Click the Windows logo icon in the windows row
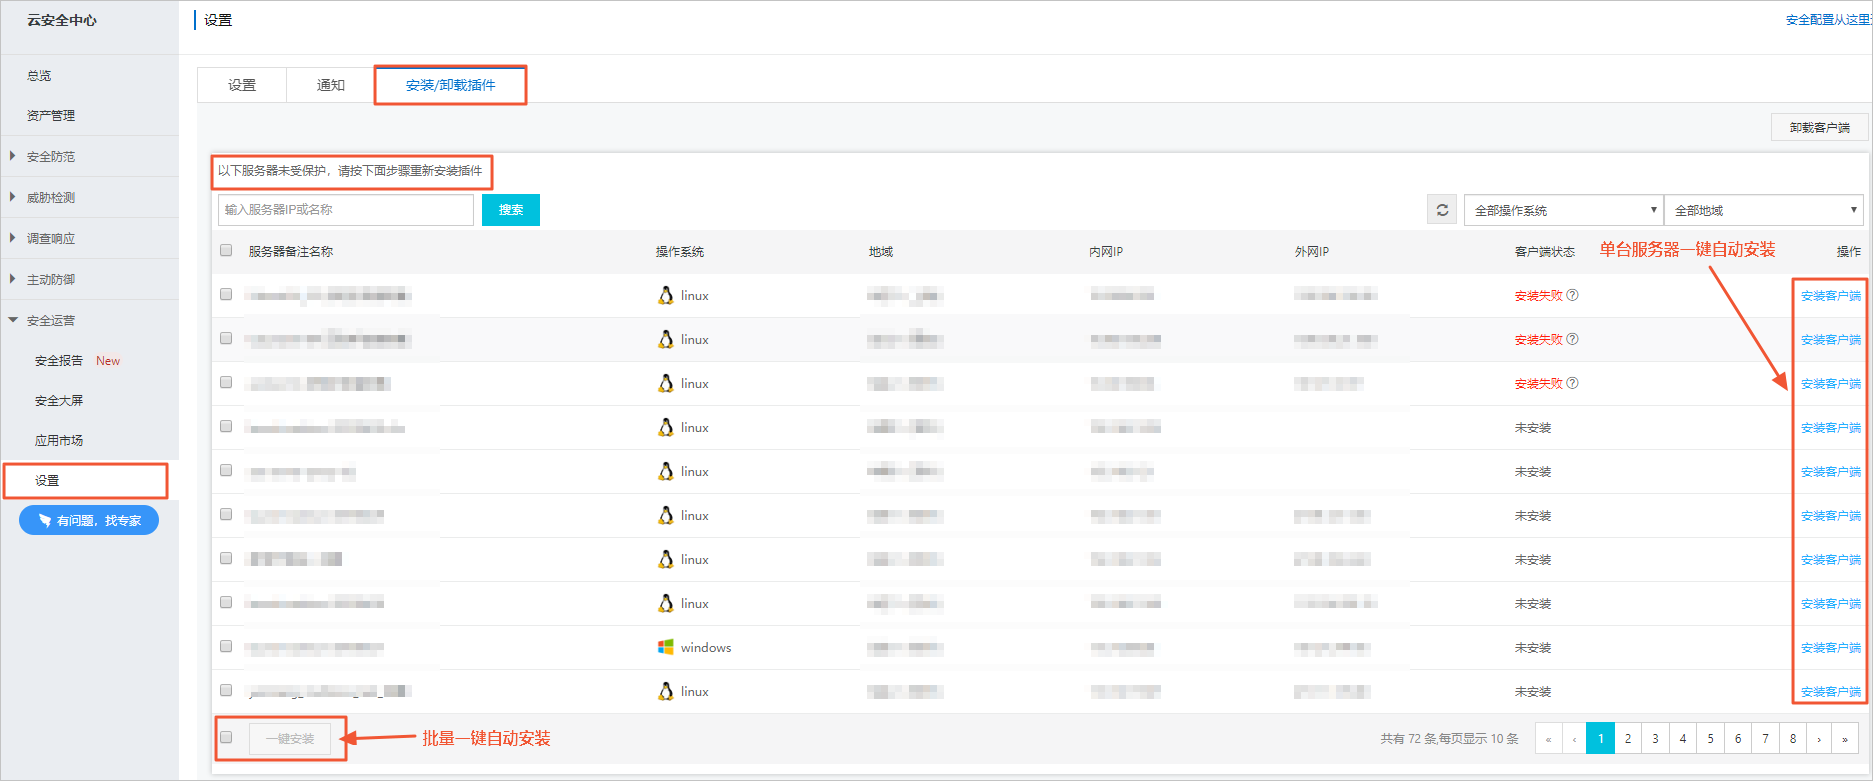Screen dimensions: 1873x781 coord(665,647)
